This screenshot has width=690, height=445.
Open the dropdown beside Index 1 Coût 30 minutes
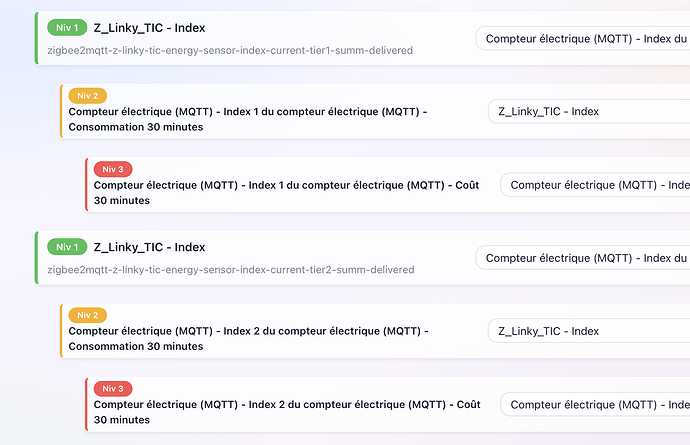coord(595,185)
